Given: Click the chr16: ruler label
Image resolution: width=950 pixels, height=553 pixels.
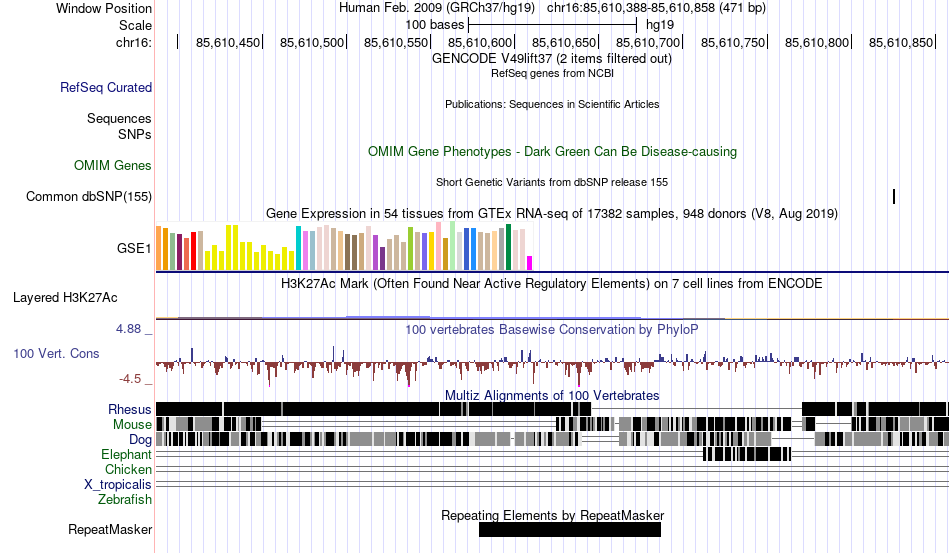Looking at the screenshot, I should pos(134,42).
